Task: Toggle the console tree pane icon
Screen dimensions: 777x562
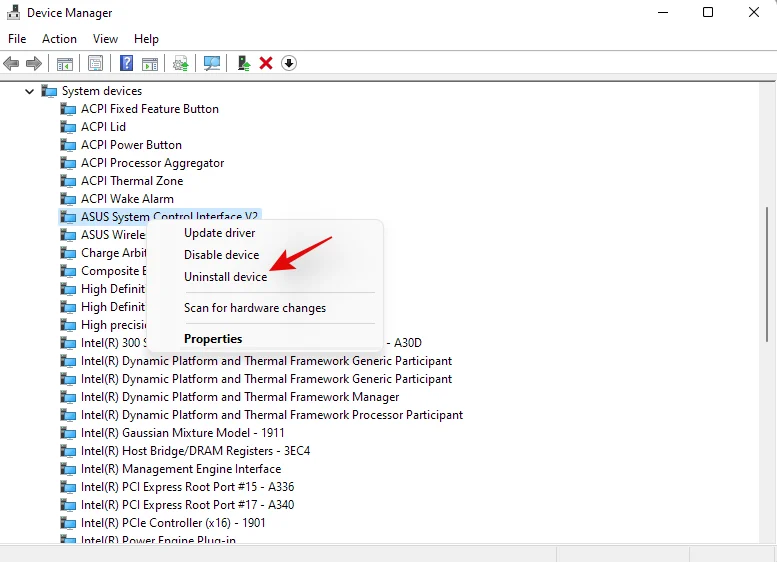Action: pyautogui.click(x=65, y=63)
